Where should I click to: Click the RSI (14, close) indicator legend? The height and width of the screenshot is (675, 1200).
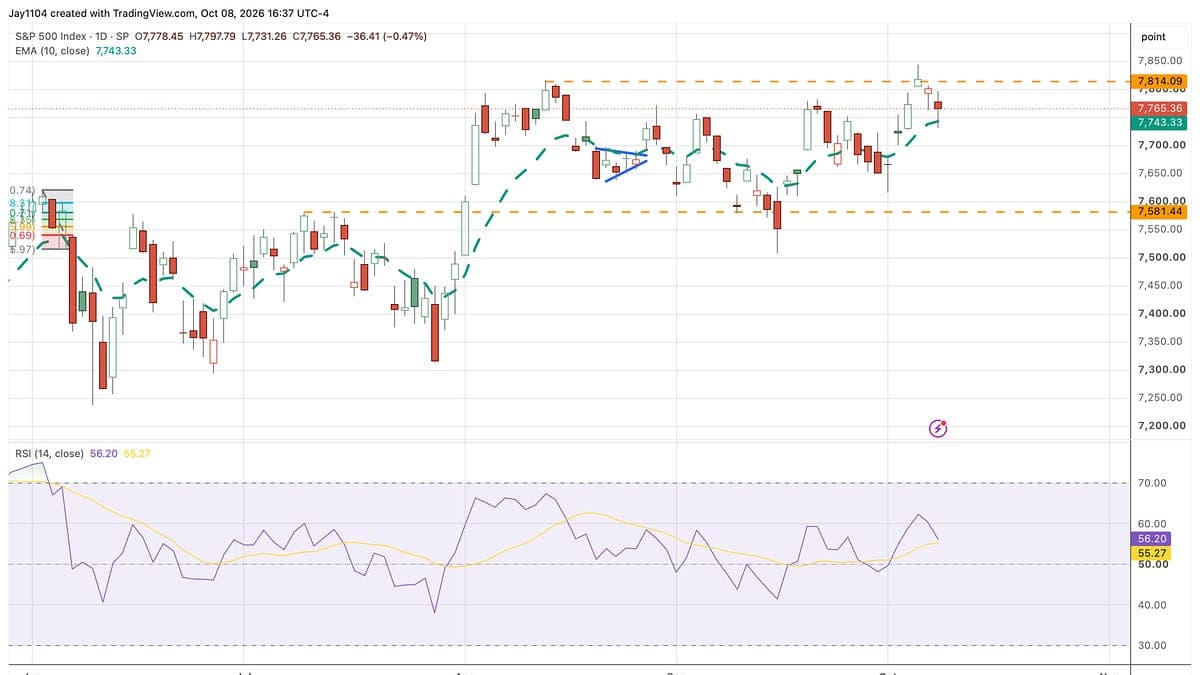click(x=50, y=453)
